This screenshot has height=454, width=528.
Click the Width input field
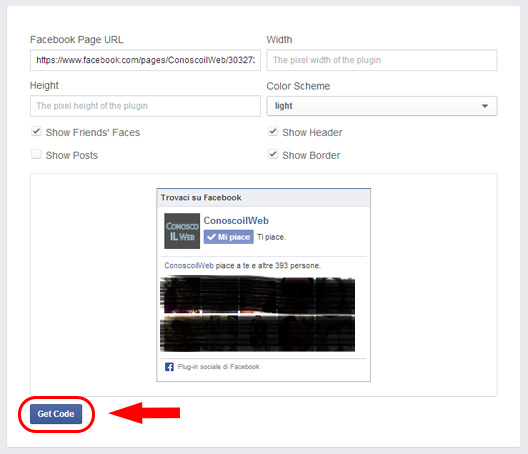(x=382, y=60)
